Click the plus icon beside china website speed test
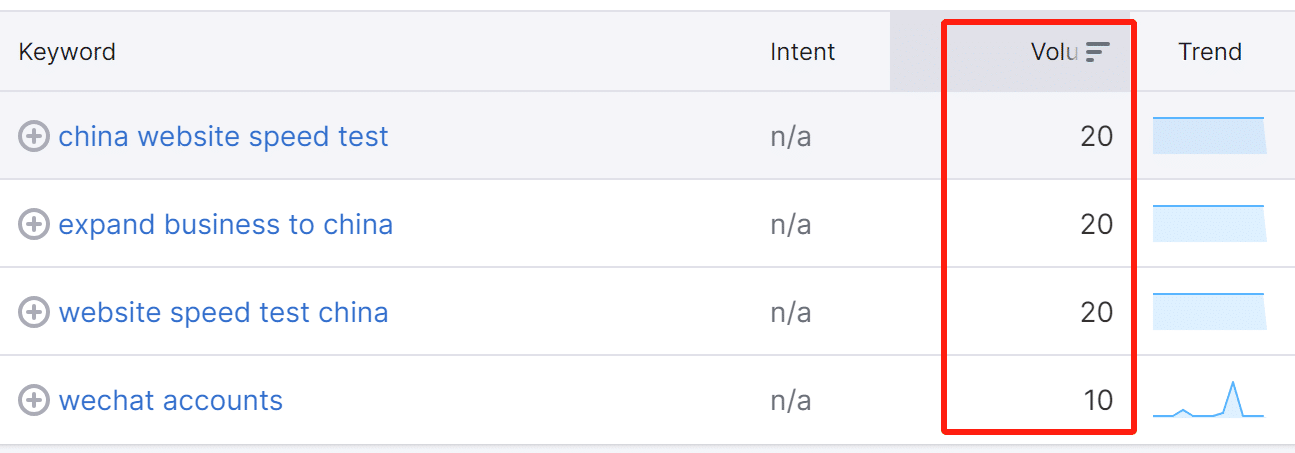Screen dimensions: 1295x453 [x=34, y=136]
